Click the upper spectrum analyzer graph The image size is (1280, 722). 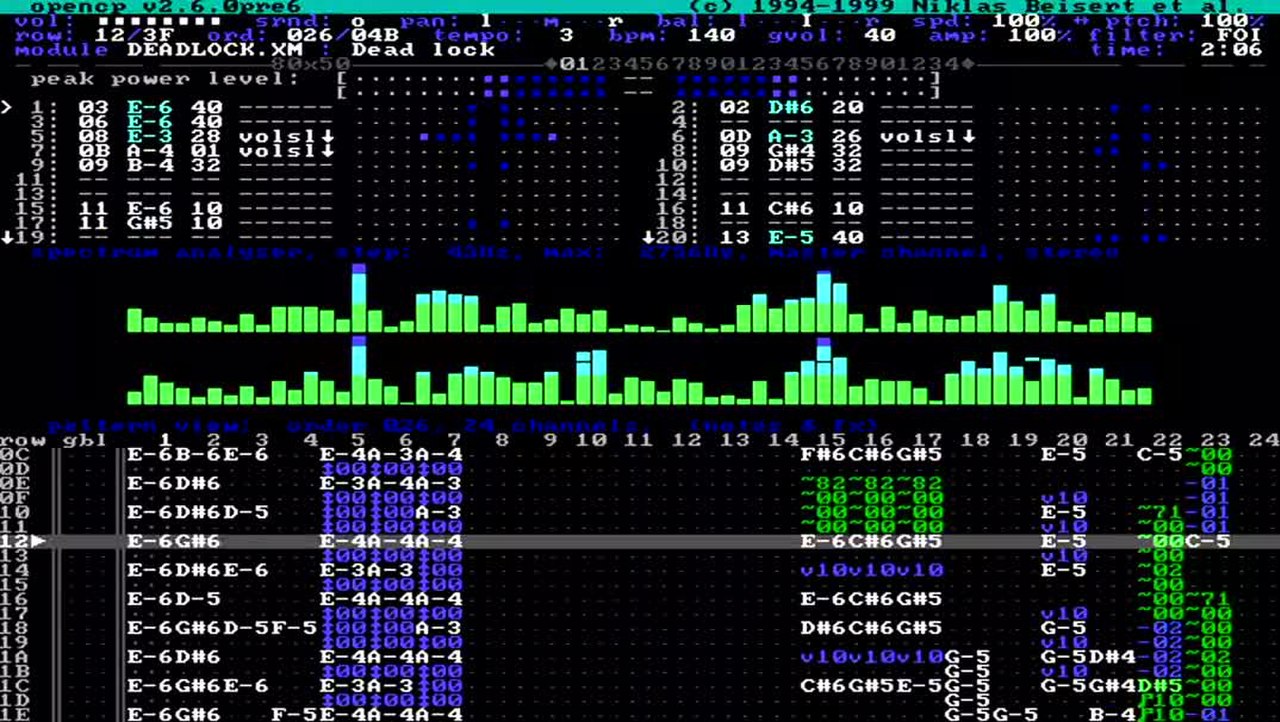click(639, 298)
